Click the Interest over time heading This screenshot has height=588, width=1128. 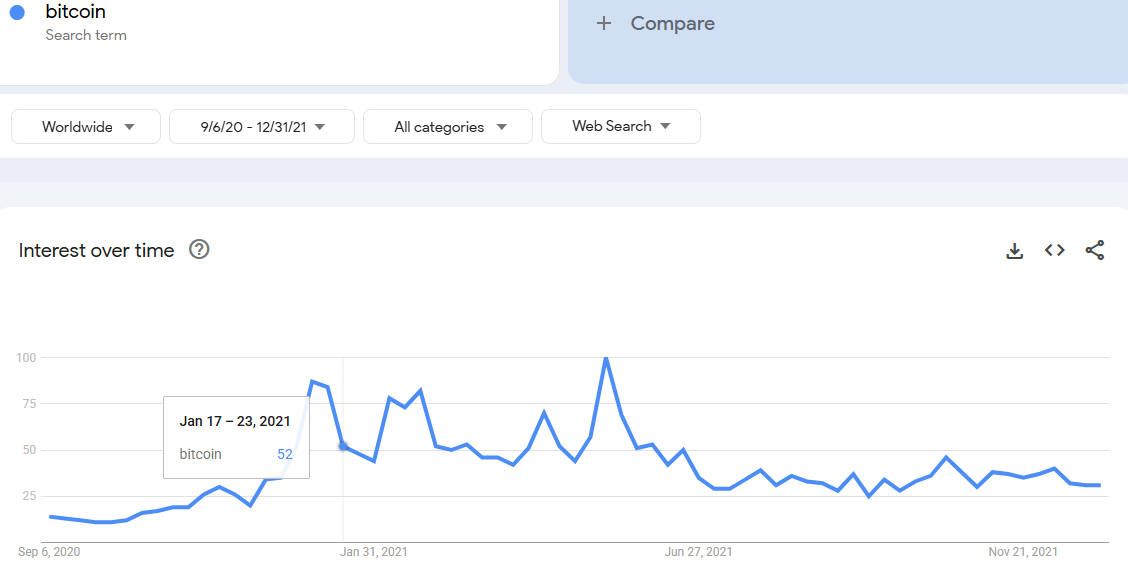point(97,250)
